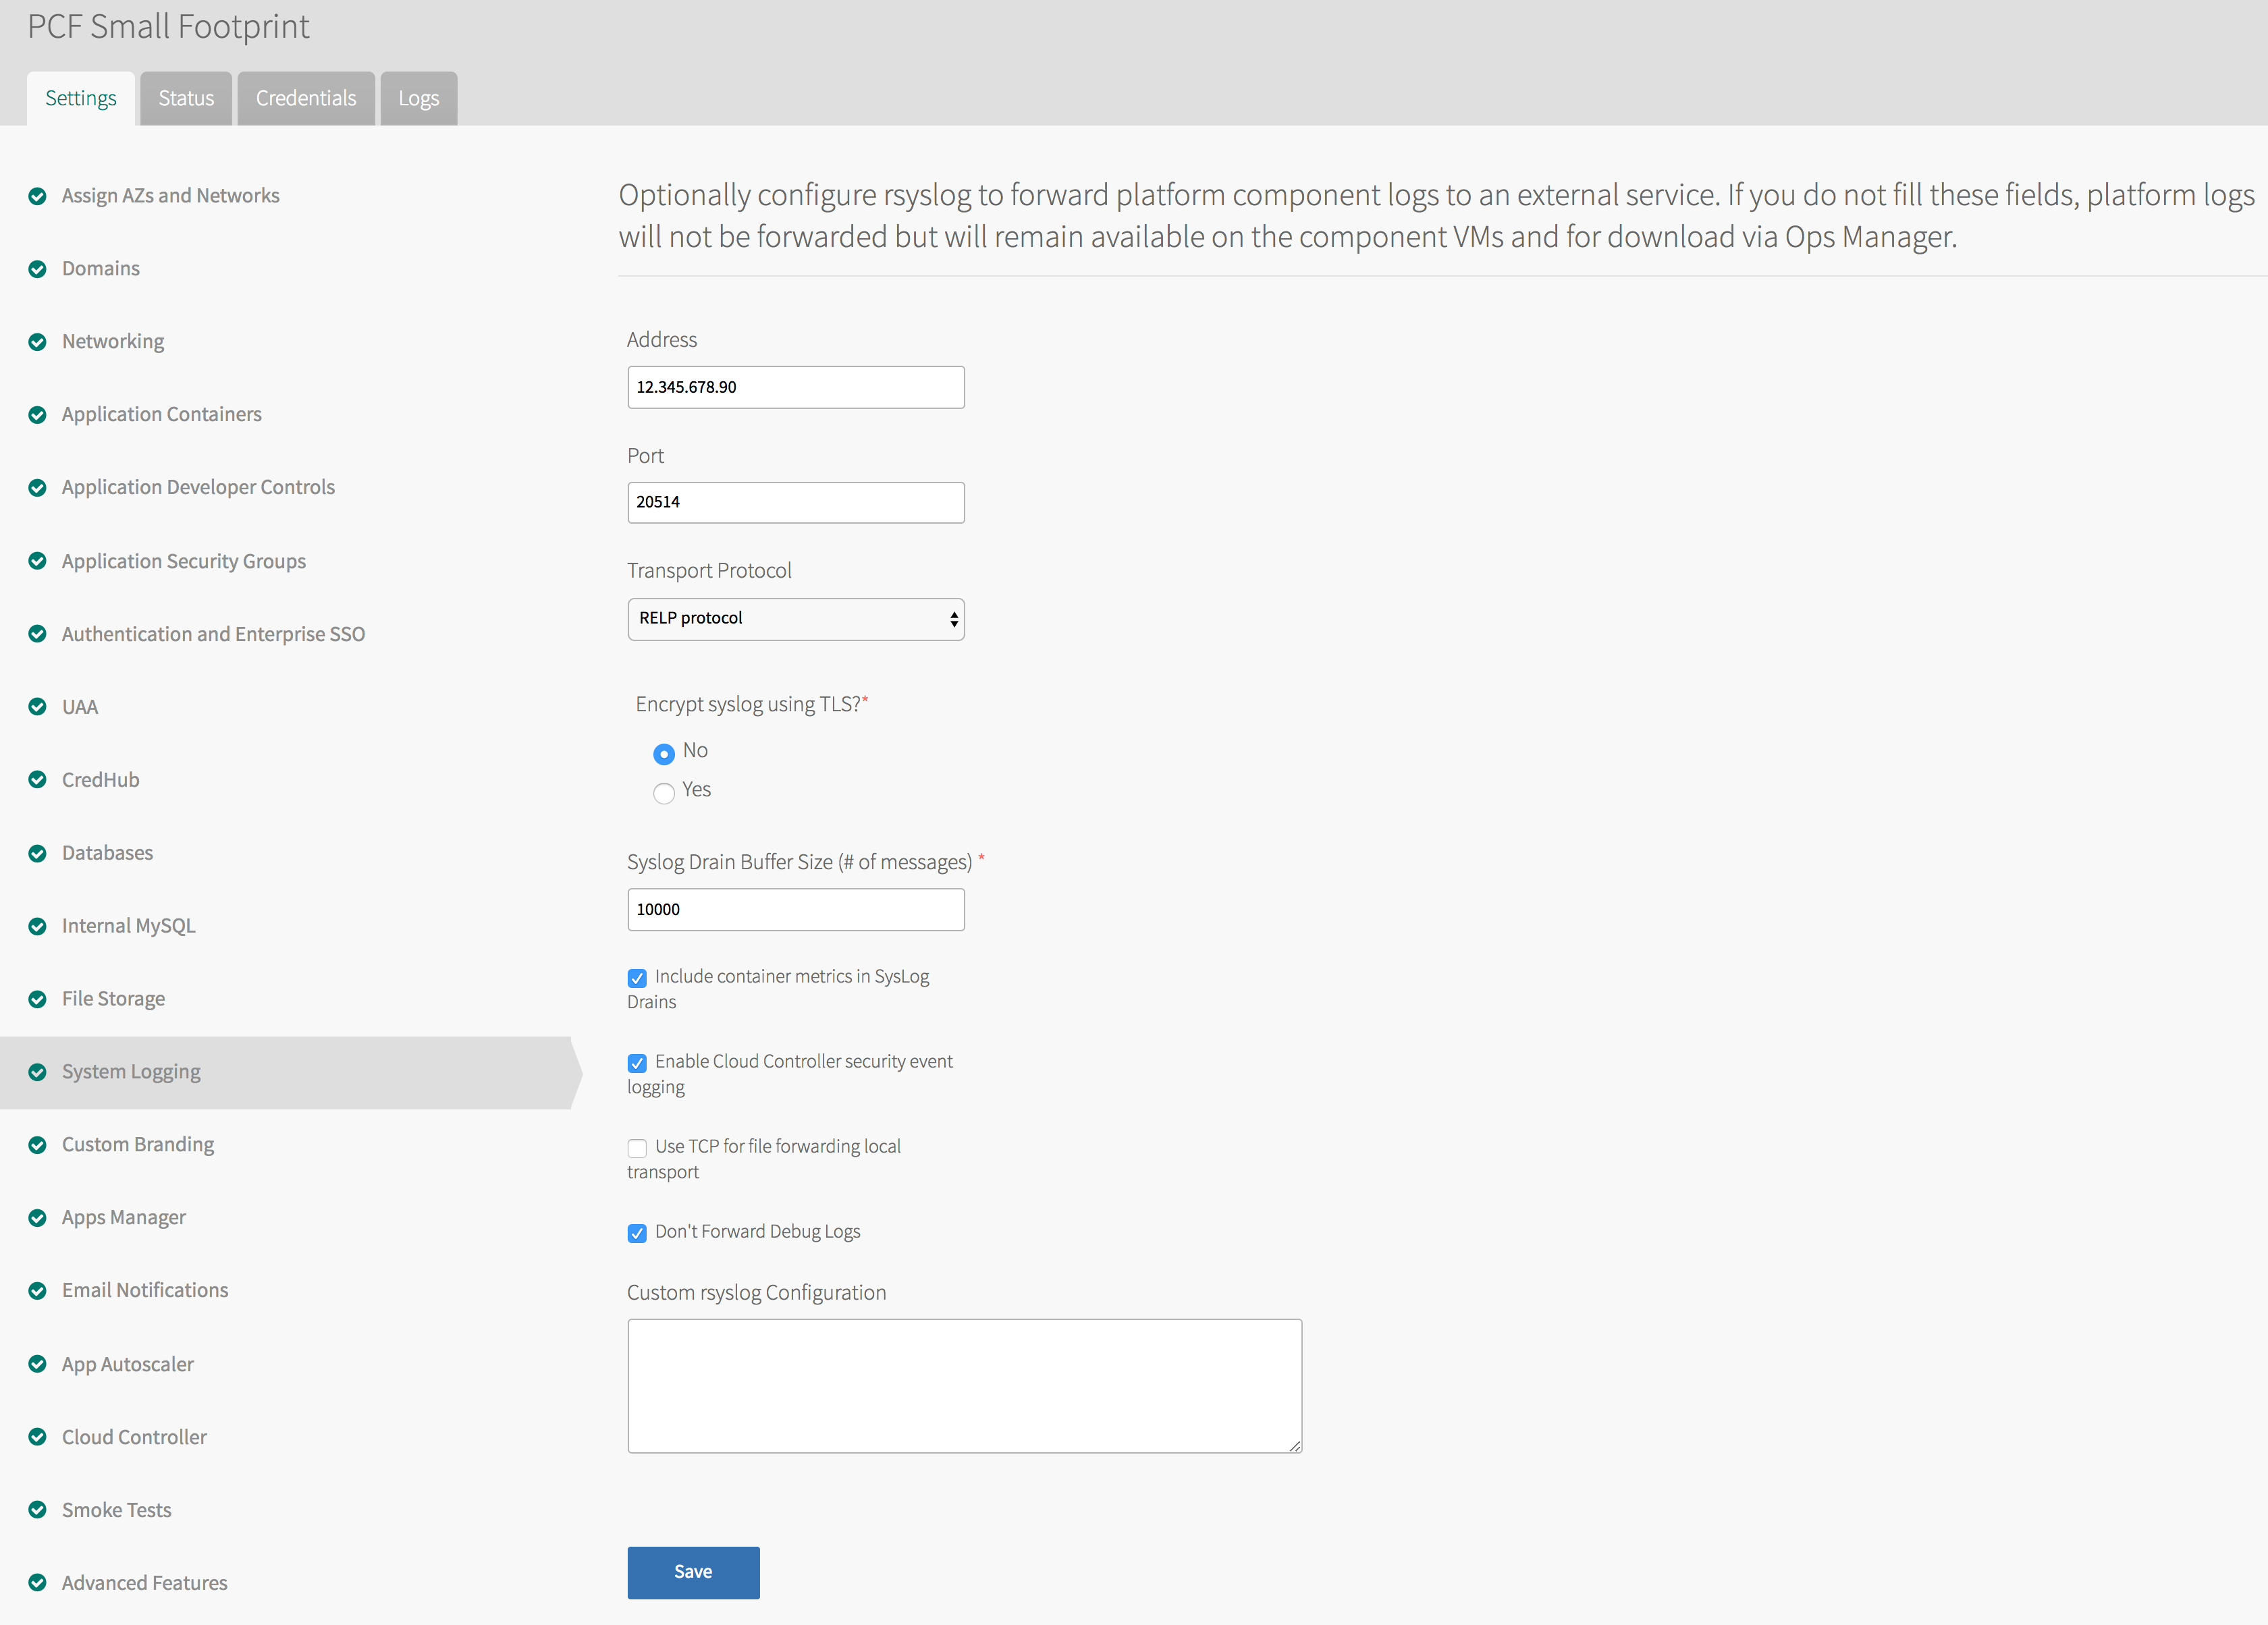This screenshot has width=2268, height=1625.
Task: Click the completion icon beside Networking
Action: pos(38,342)
